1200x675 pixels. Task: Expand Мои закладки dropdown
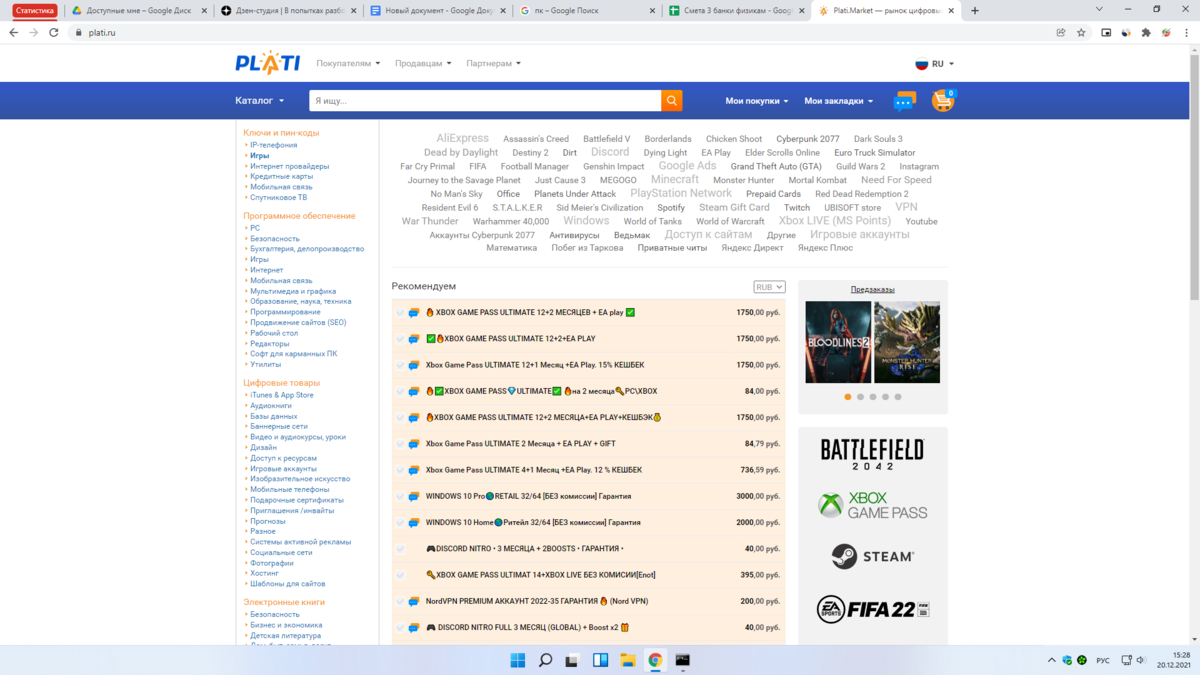839,101
